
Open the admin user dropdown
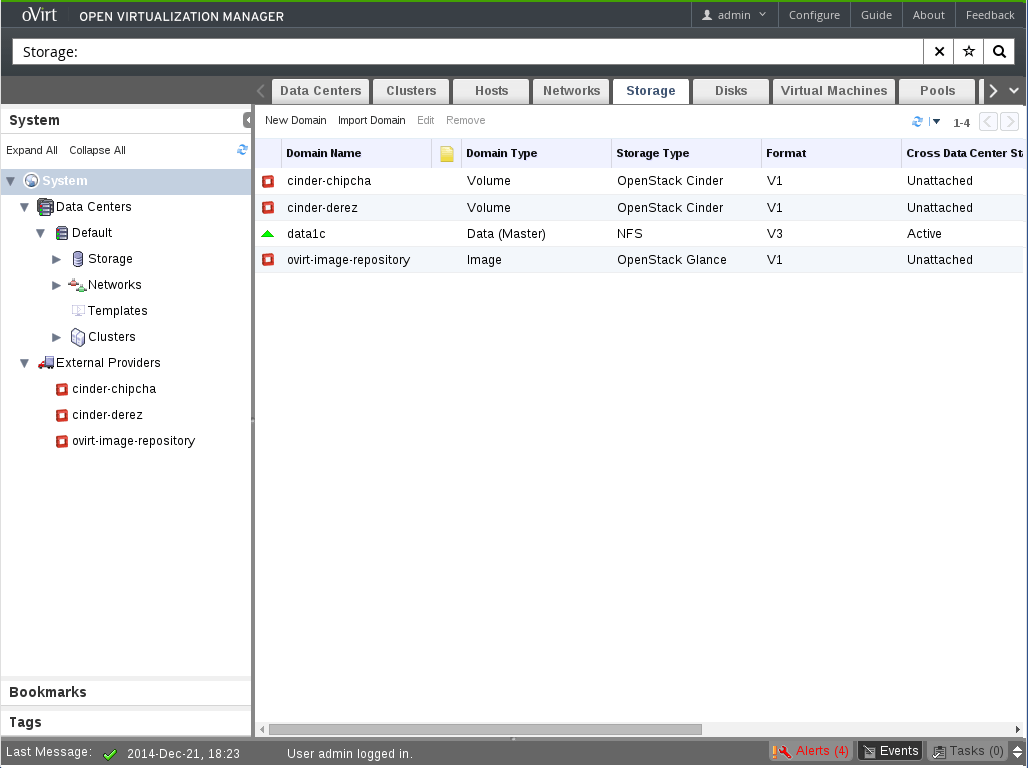tap(735, 15)
